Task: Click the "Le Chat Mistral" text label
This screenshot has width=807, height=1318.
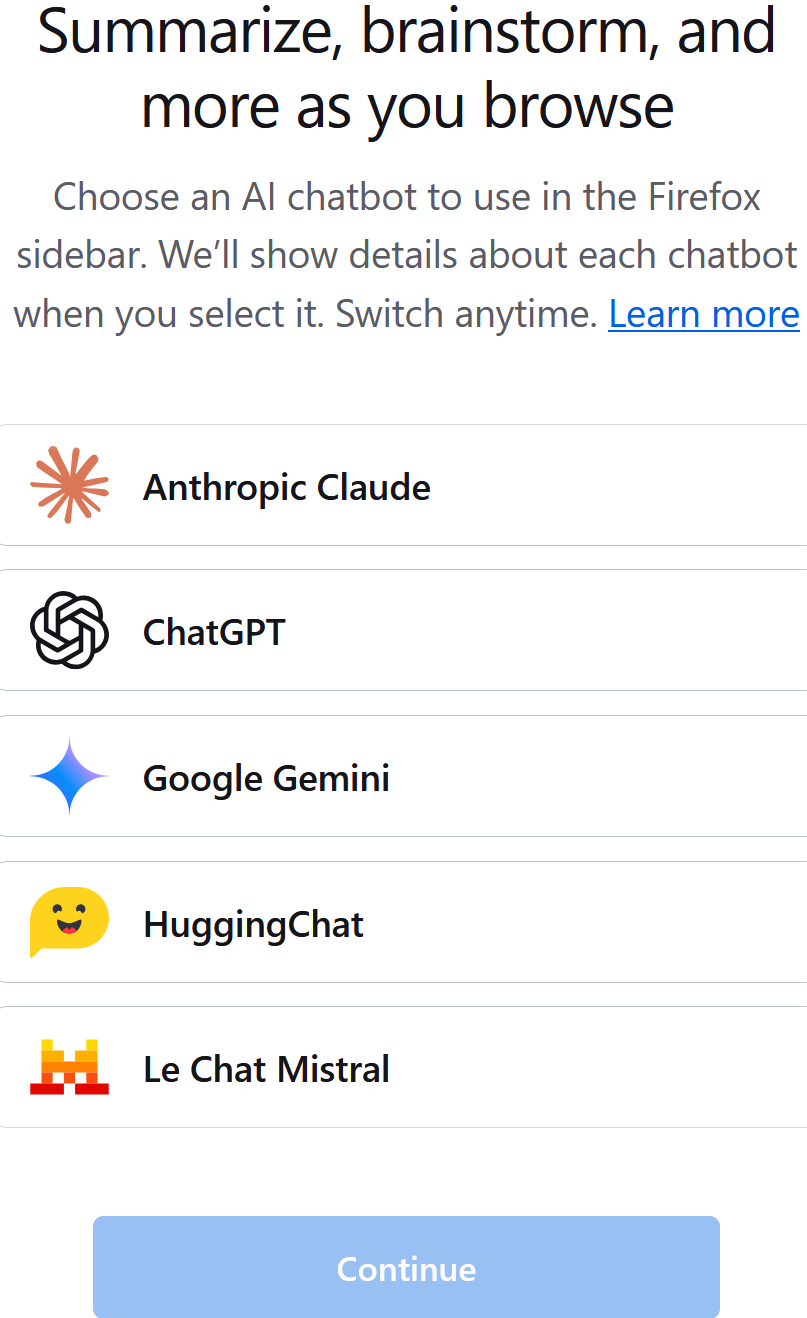Action: (267, 1069)
